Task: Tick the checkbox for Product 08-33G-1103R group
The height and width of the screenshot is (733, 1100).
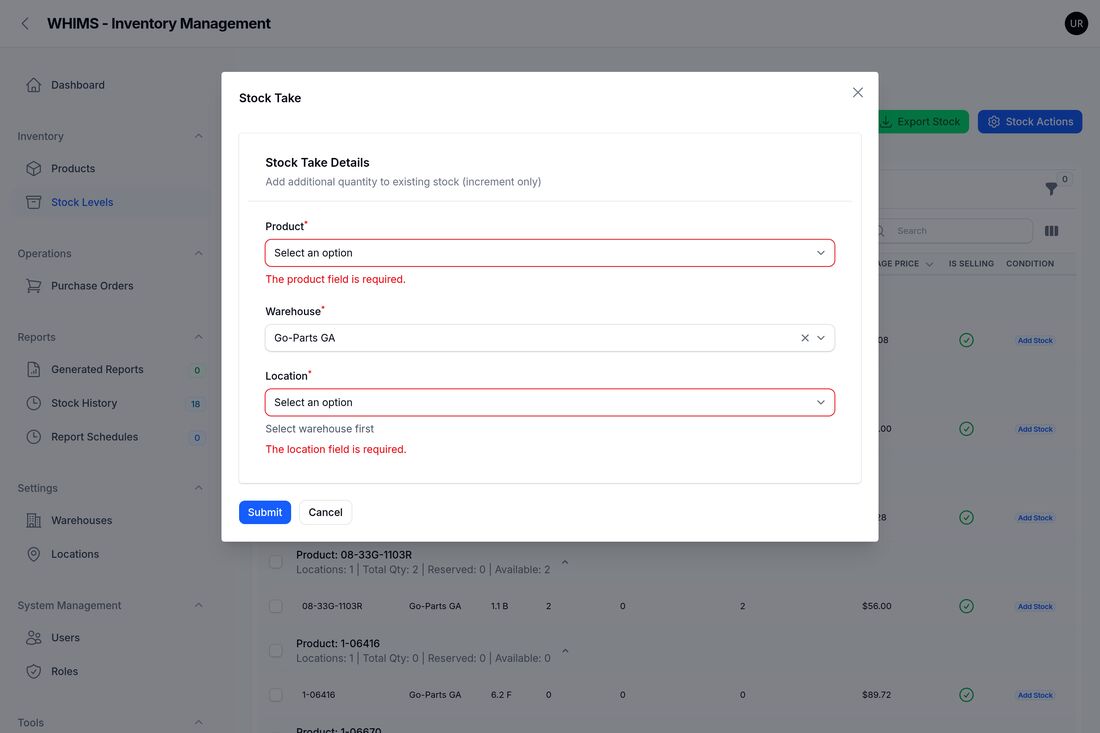Action: 276,562
